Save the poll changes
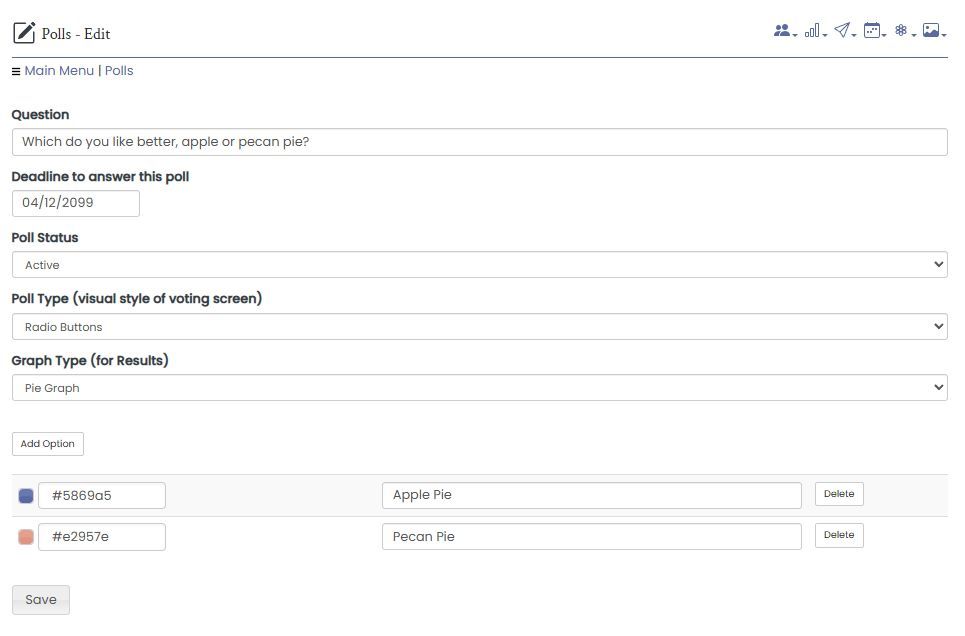965x636 pixels. 41,600
